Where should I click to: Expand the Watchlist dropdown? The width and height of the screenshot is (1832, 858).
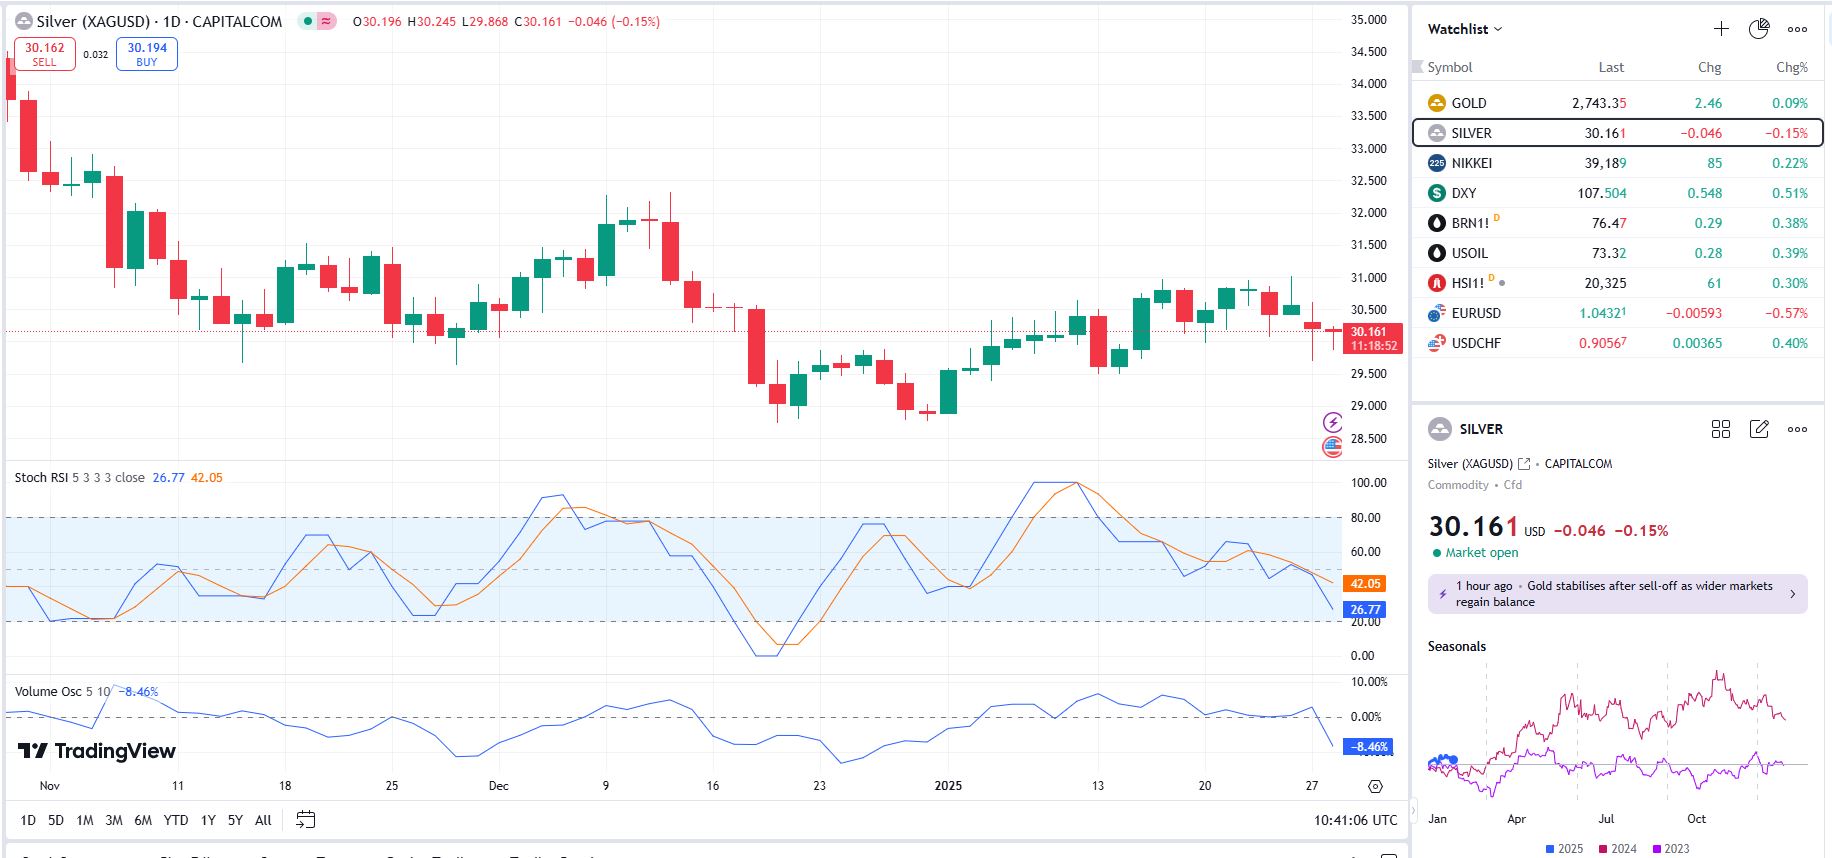tap(1465, 29)
